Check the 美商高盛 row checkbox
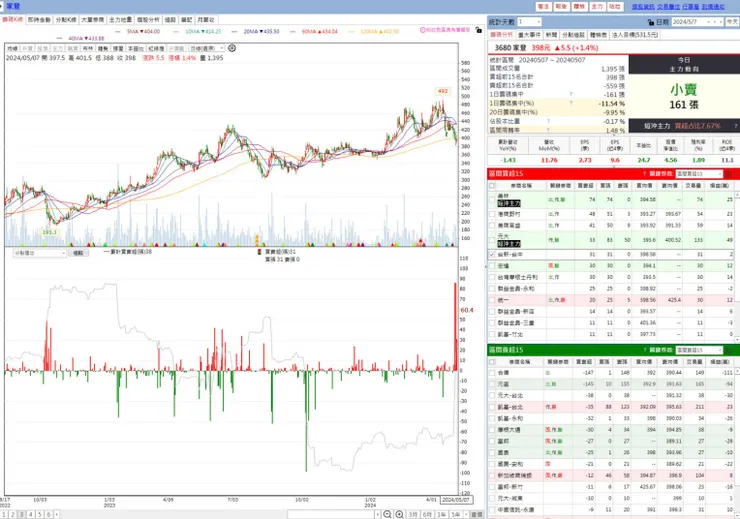This screenshot has width=740, height=519. click(492, 226)
